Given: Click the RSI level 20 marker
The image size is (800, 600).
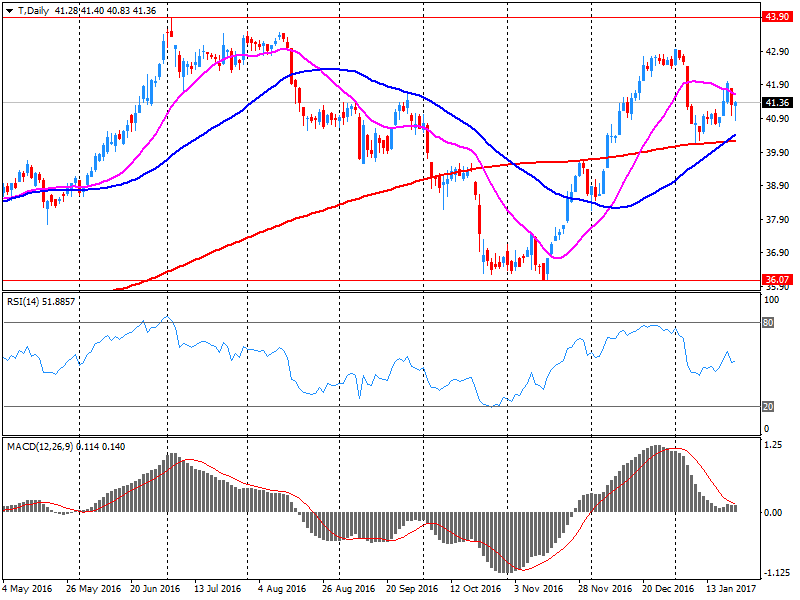Looking at the screenshot, I should (768, 407).
